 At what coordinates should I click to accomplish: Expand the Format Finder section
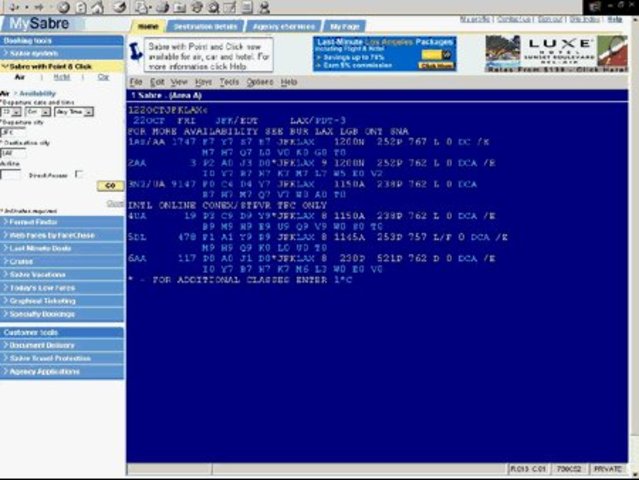pos(62,222)
